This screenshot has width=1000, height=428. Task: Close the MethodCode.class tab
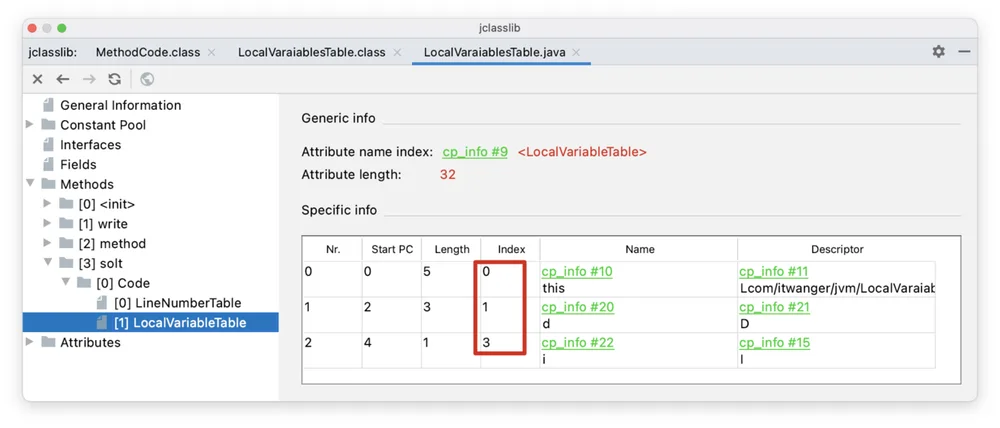(x=212, y=52)
